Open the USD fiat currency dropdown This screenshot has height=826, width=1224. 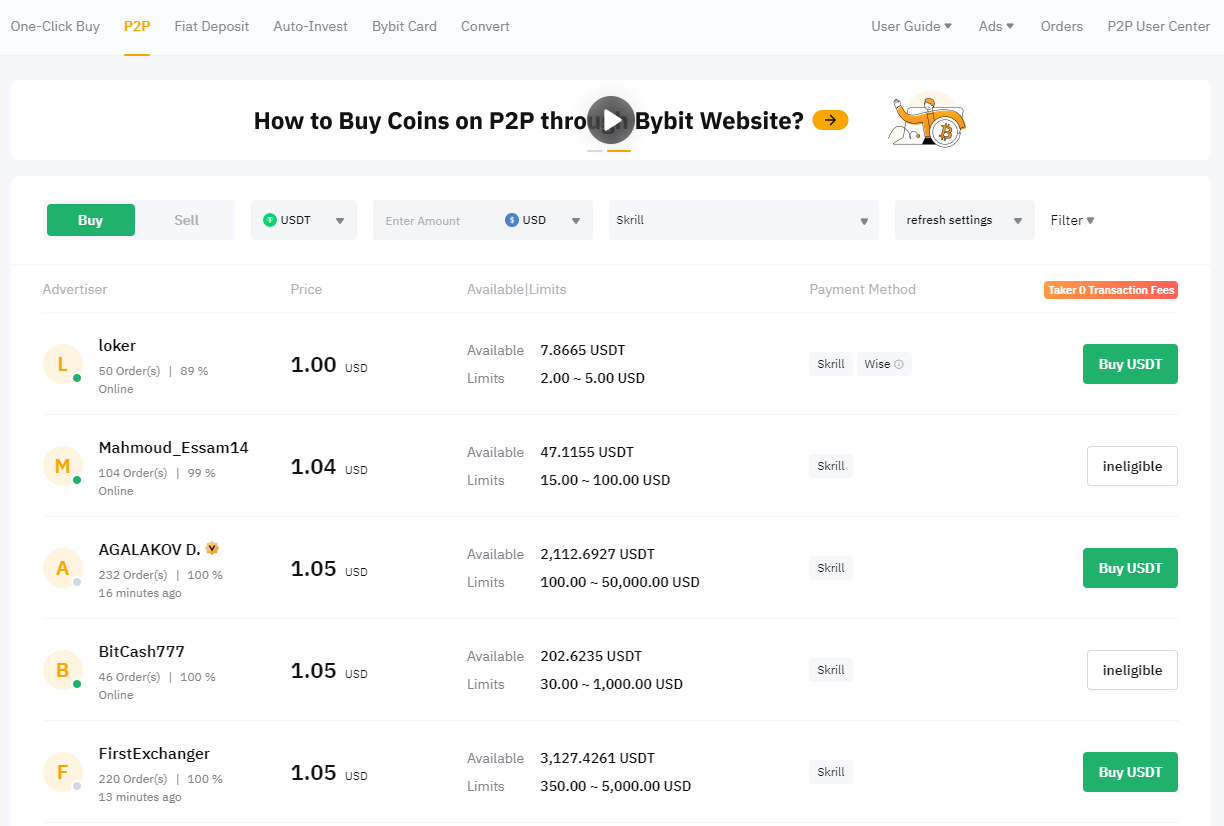click(543, 220)
